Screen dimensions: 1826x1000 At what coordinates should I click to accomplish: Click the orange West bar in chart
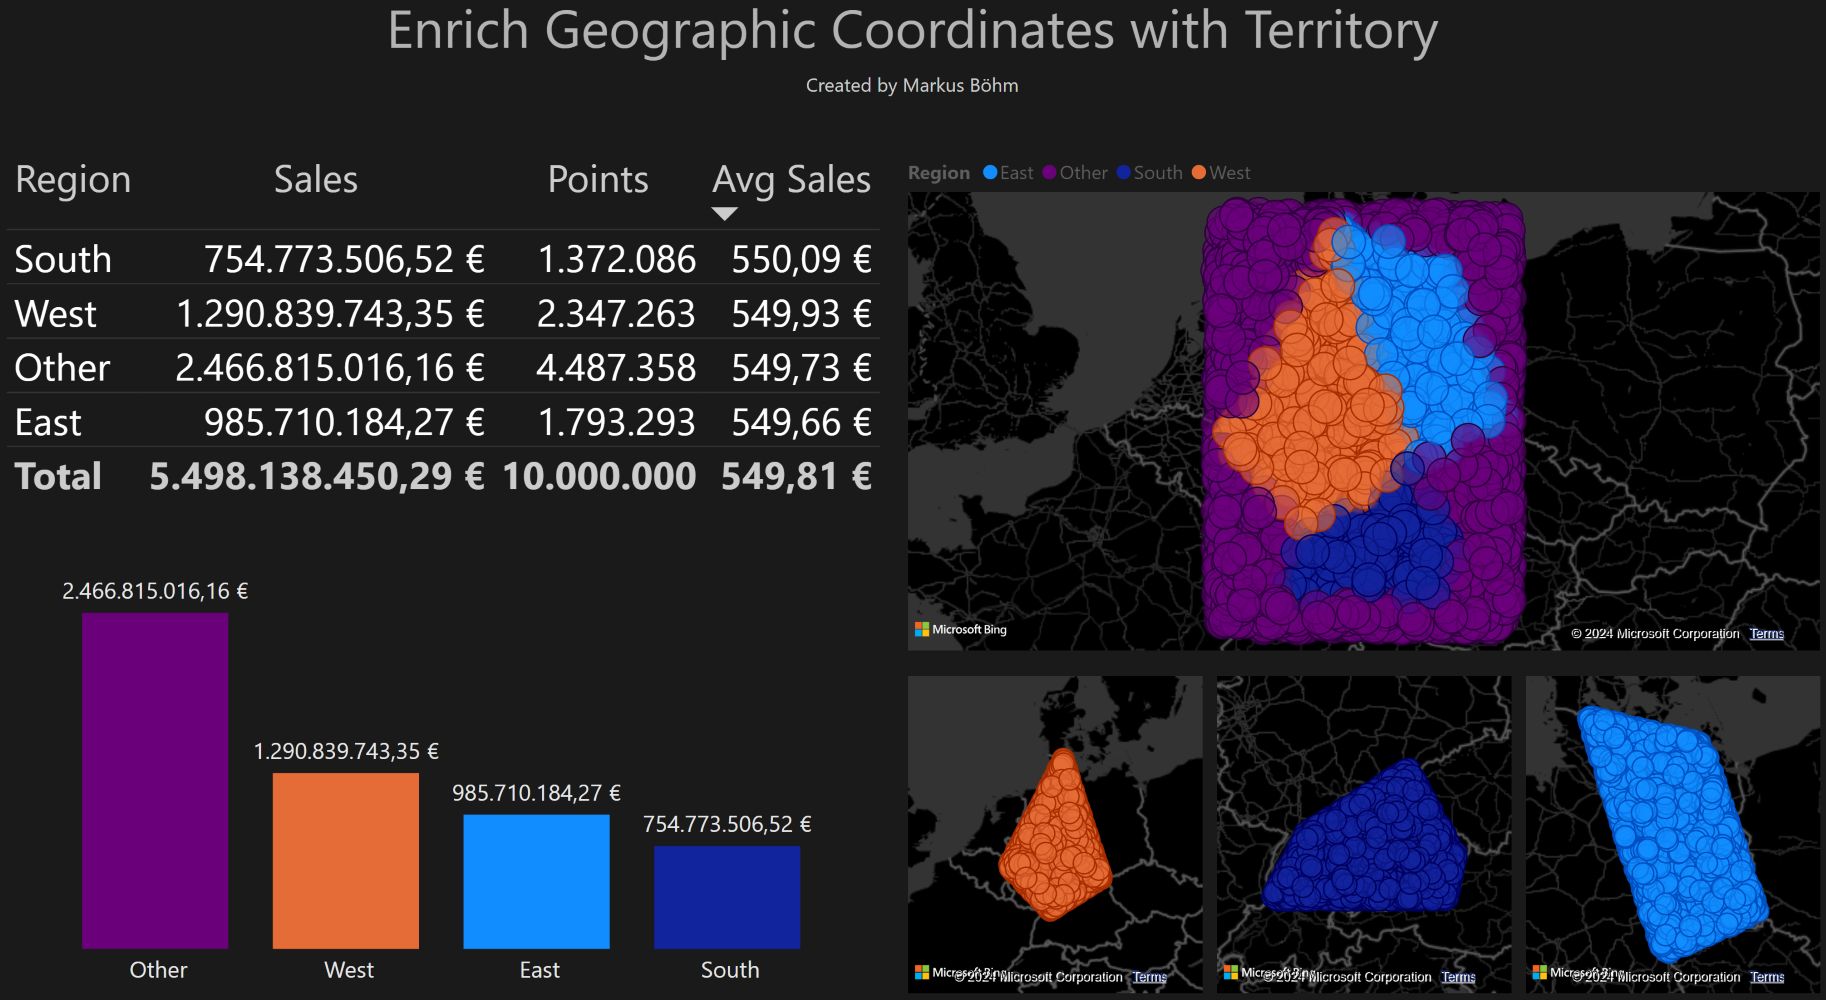coord(346,861)
